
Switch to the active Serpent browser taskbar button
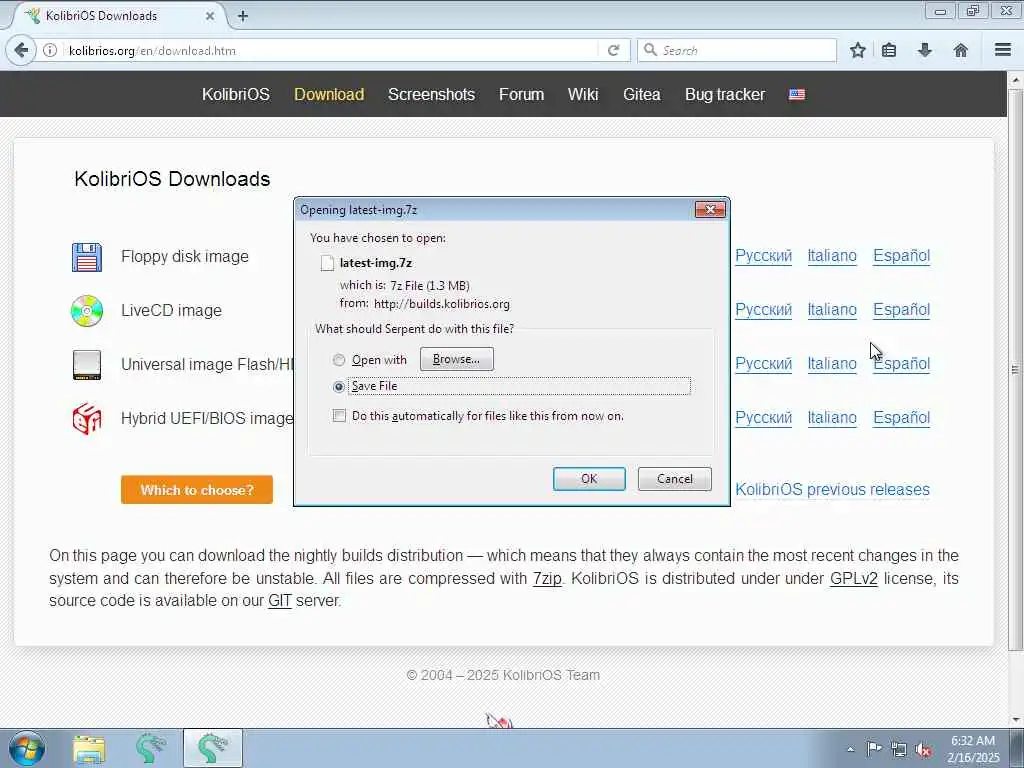[213, 748]
